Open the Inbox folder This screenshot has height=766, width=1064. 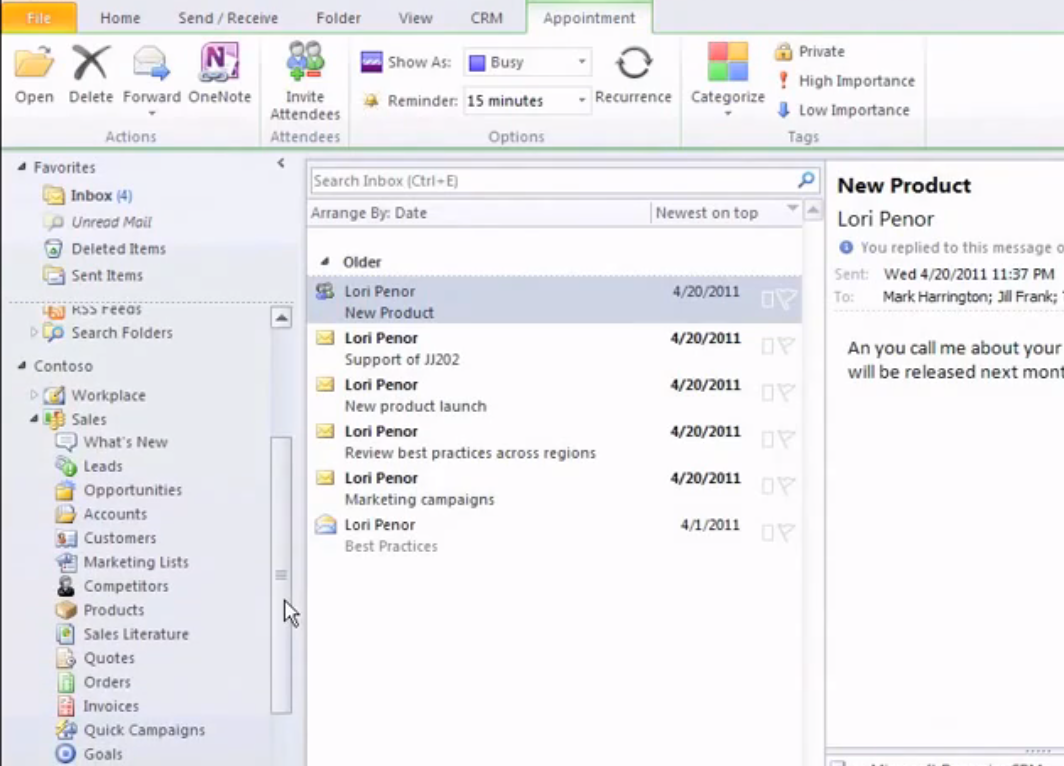tap(88, 195)
